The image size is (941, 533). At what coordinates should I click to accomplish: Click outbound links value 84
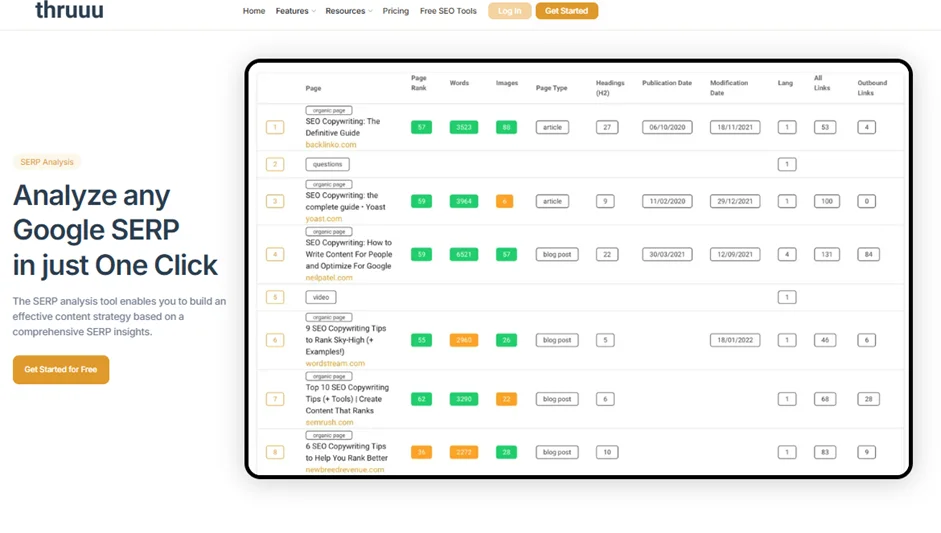click(x=868, y=254)
